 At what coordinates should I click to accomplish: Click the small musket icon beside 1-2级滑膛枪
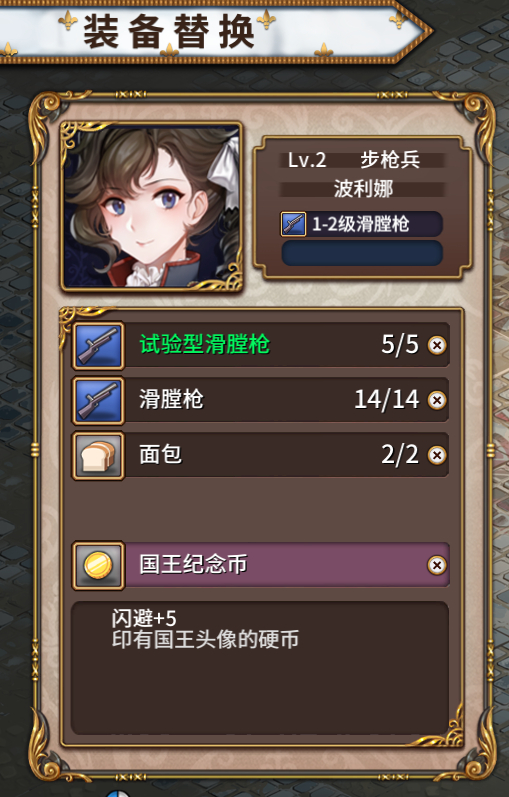[x=293, y=224]
